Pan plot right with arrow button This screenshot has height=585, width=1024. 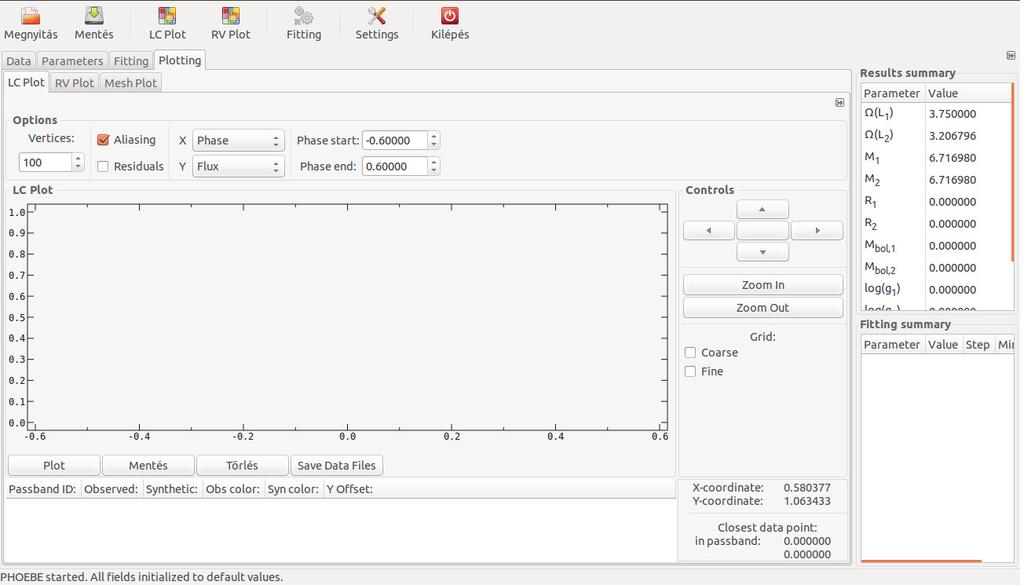[817, 230]
